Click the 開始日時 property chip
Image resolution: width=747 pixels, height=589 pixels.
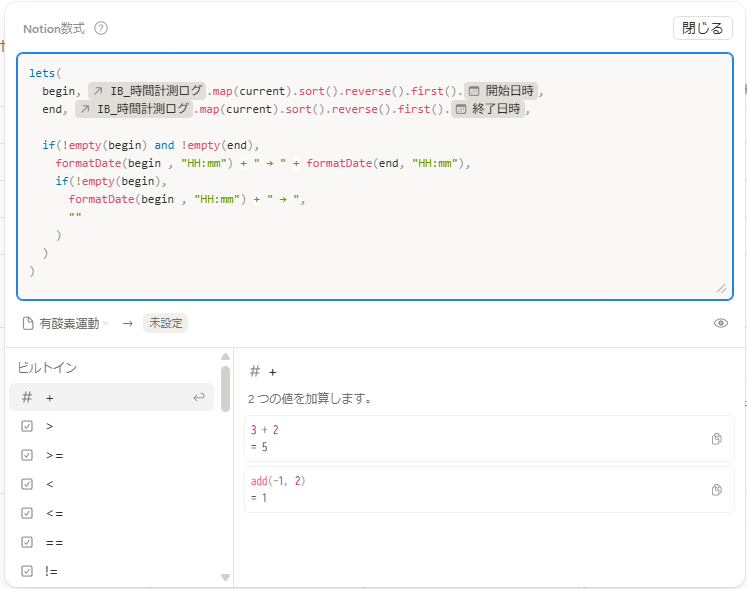tap(501, 91)
